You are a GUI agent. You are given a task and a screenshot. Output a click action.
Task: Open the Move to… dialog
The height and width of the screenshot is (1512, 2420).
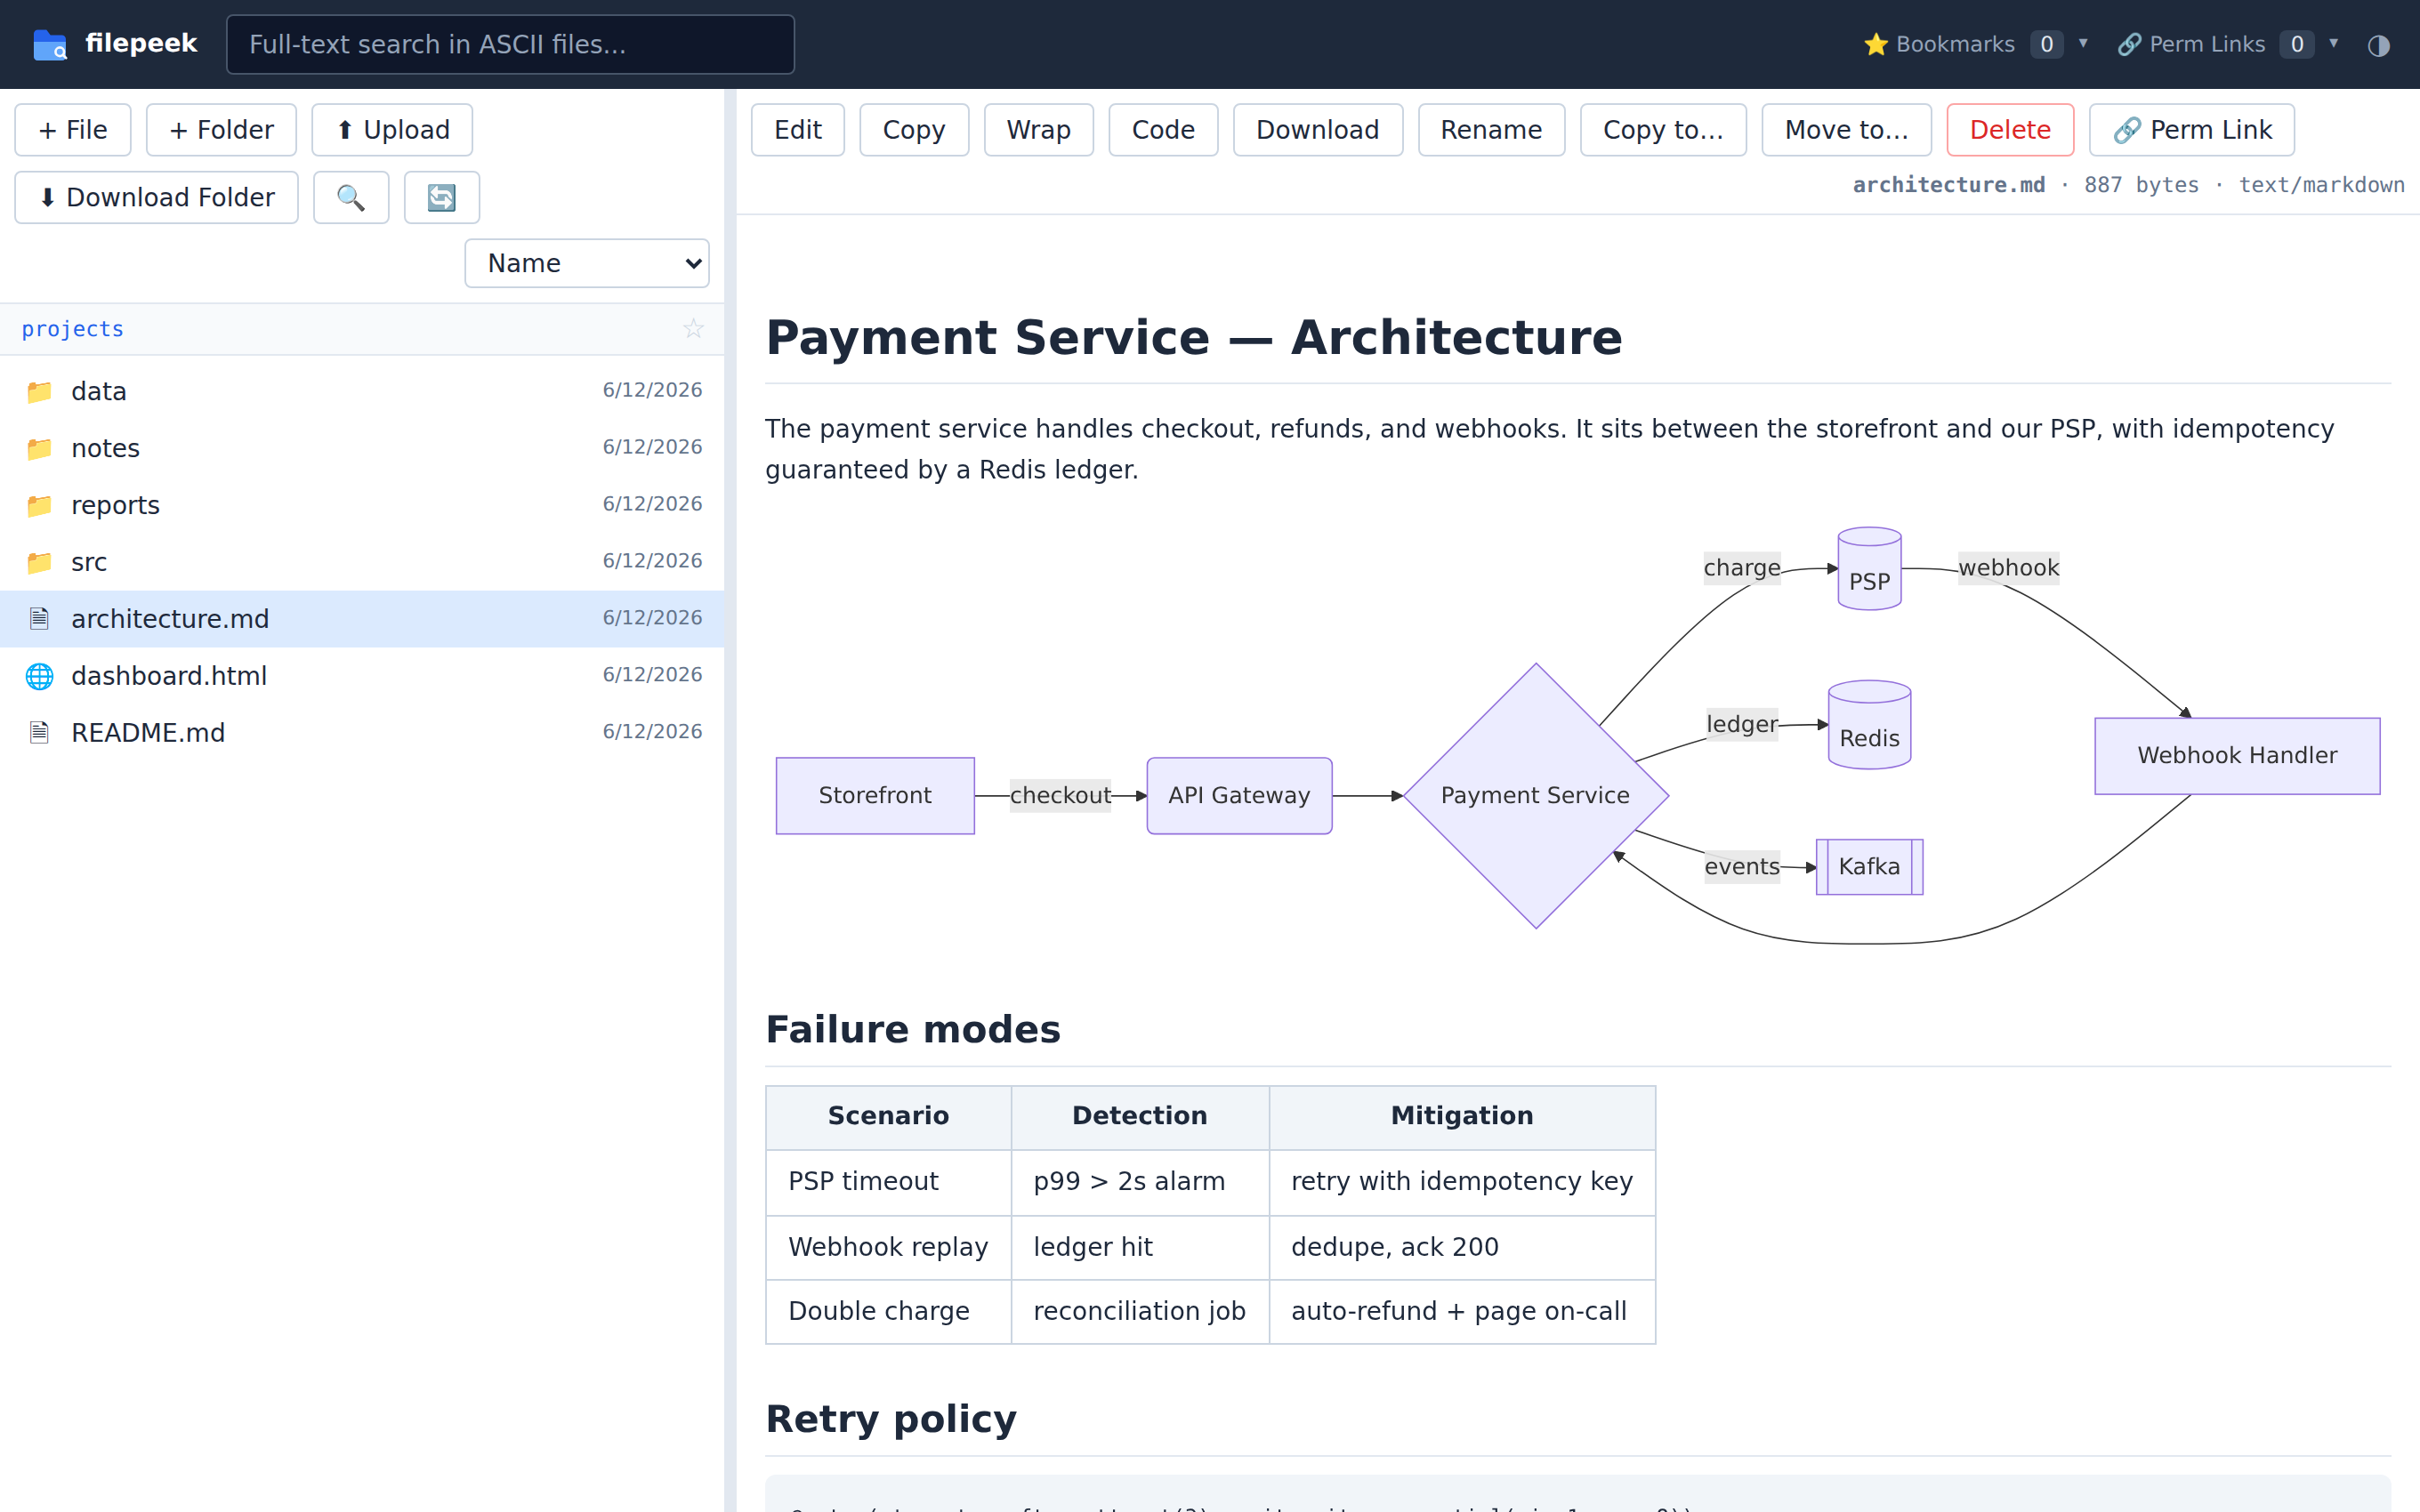[x=1846, y=130]
